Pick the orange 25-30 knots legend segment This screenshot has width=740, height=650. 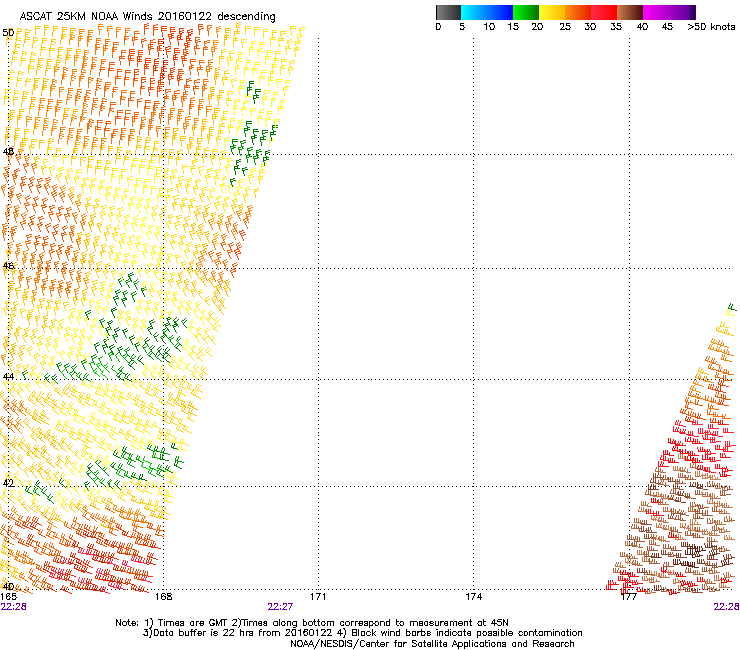(x=578, y=12)
